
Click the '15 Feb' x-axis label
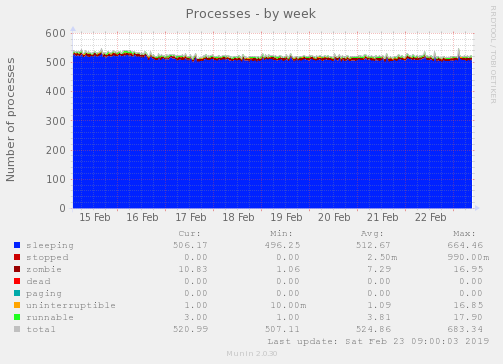click(95, 217)
